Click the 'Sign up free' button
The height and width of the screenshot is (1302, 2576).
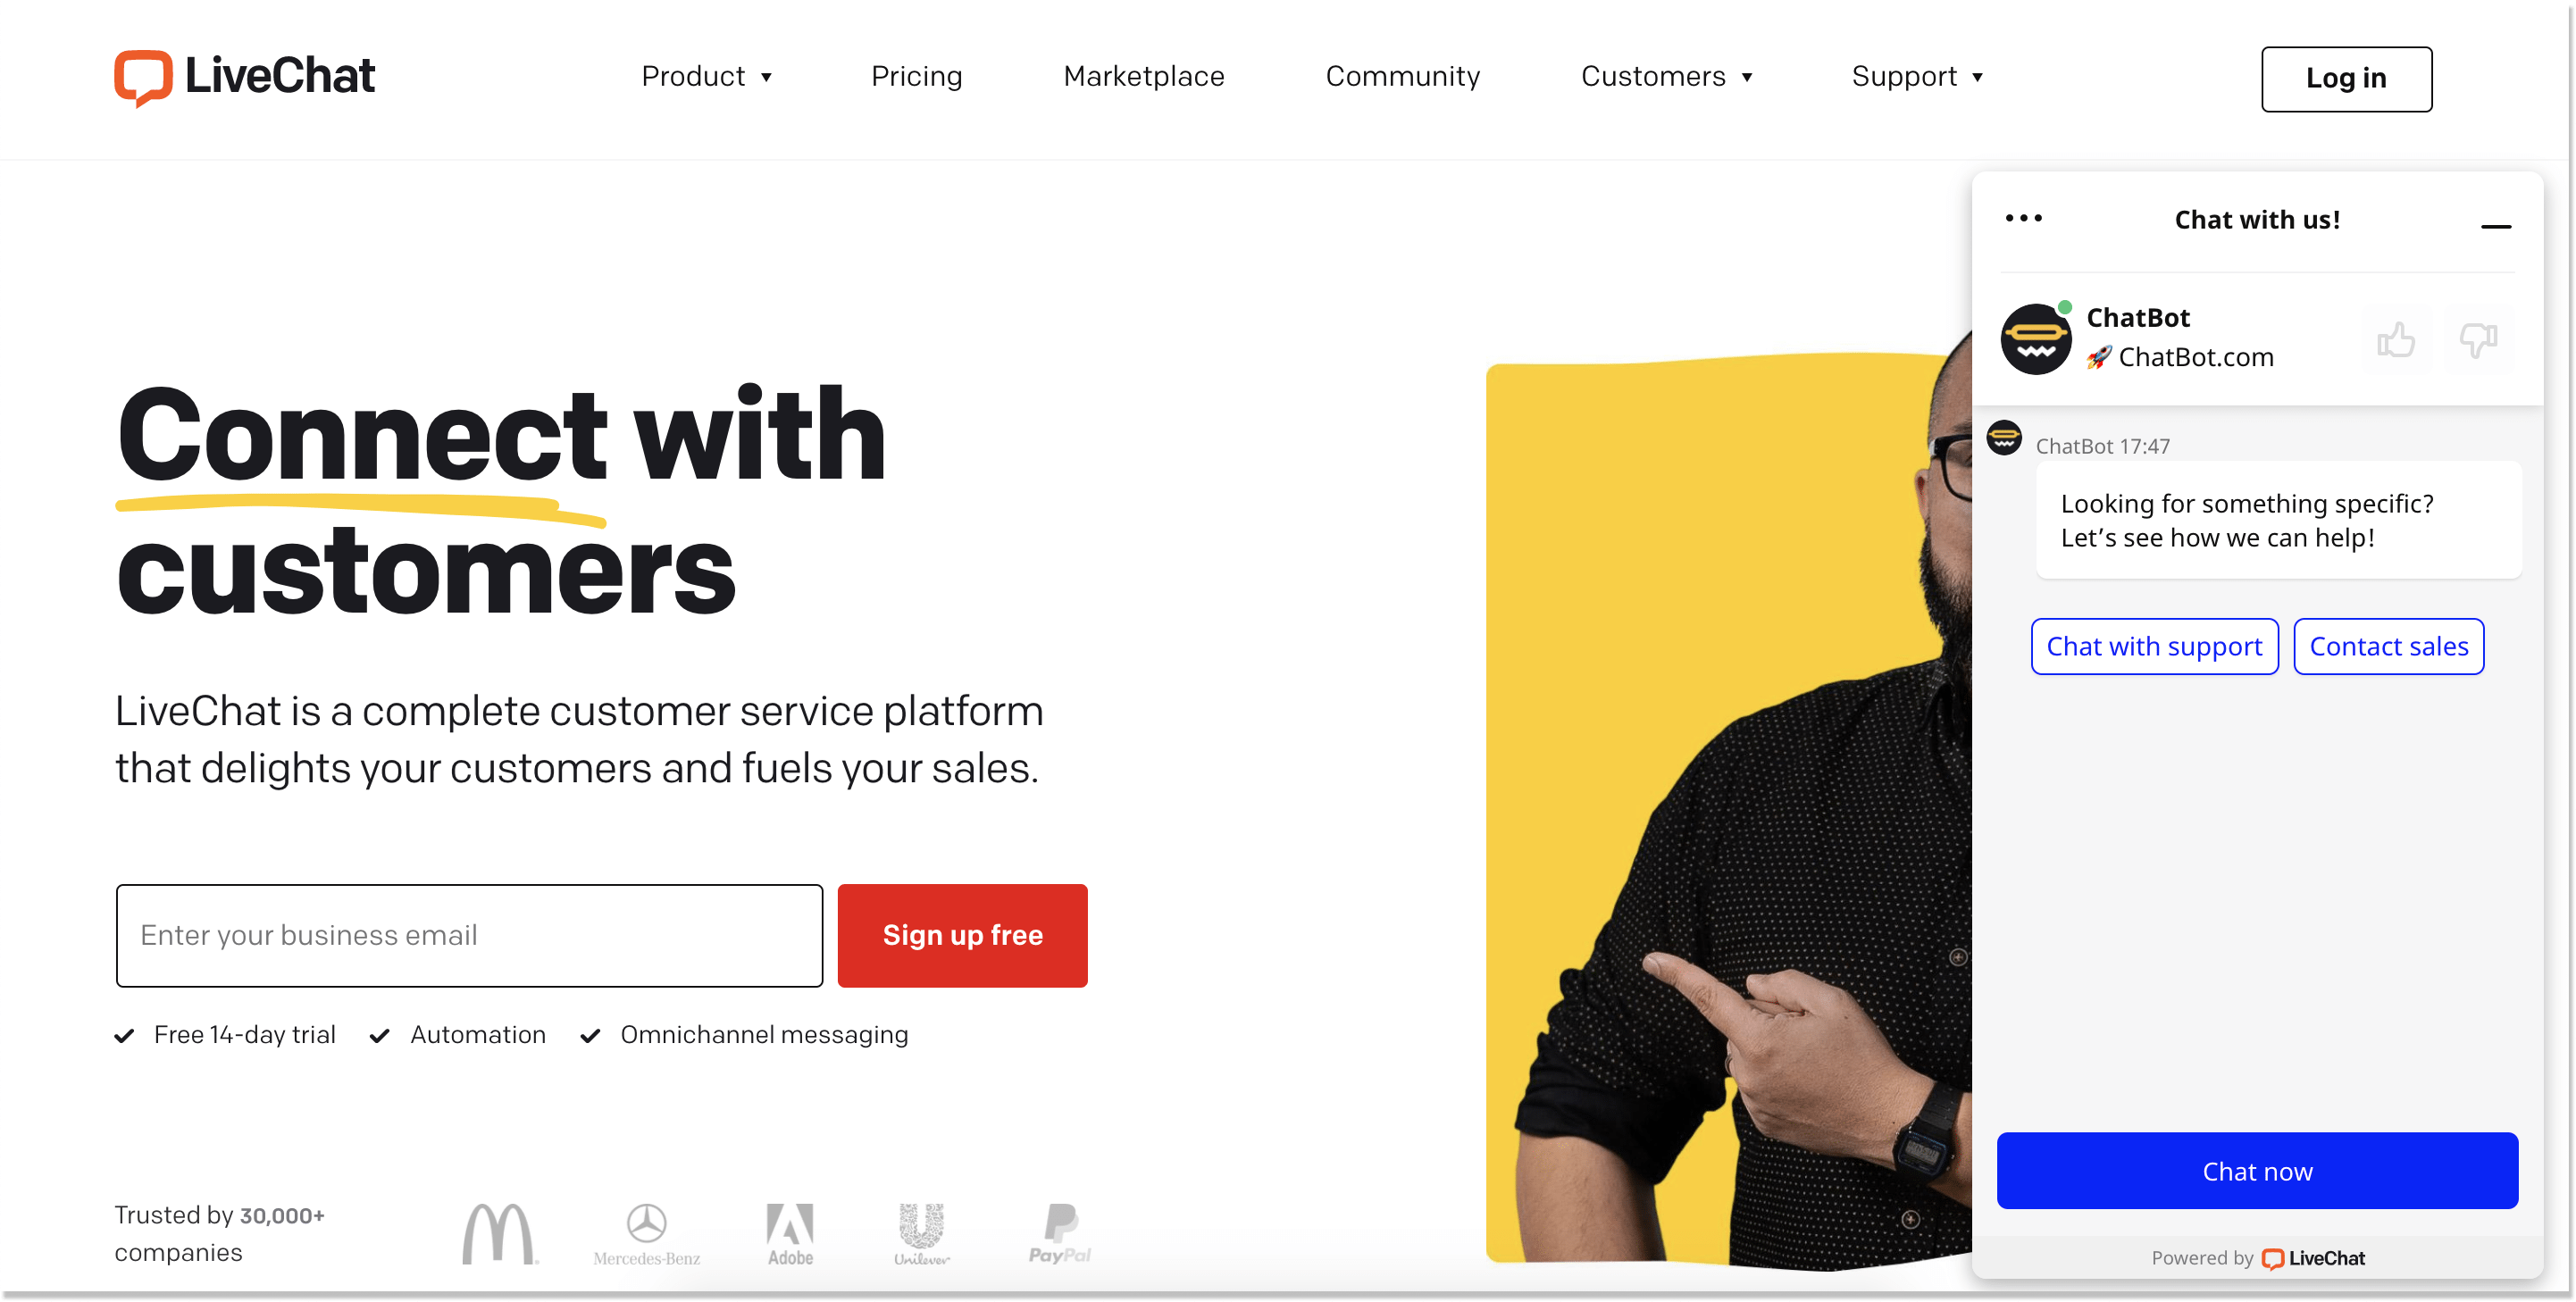pyautogui.click(x=965, y=935)
